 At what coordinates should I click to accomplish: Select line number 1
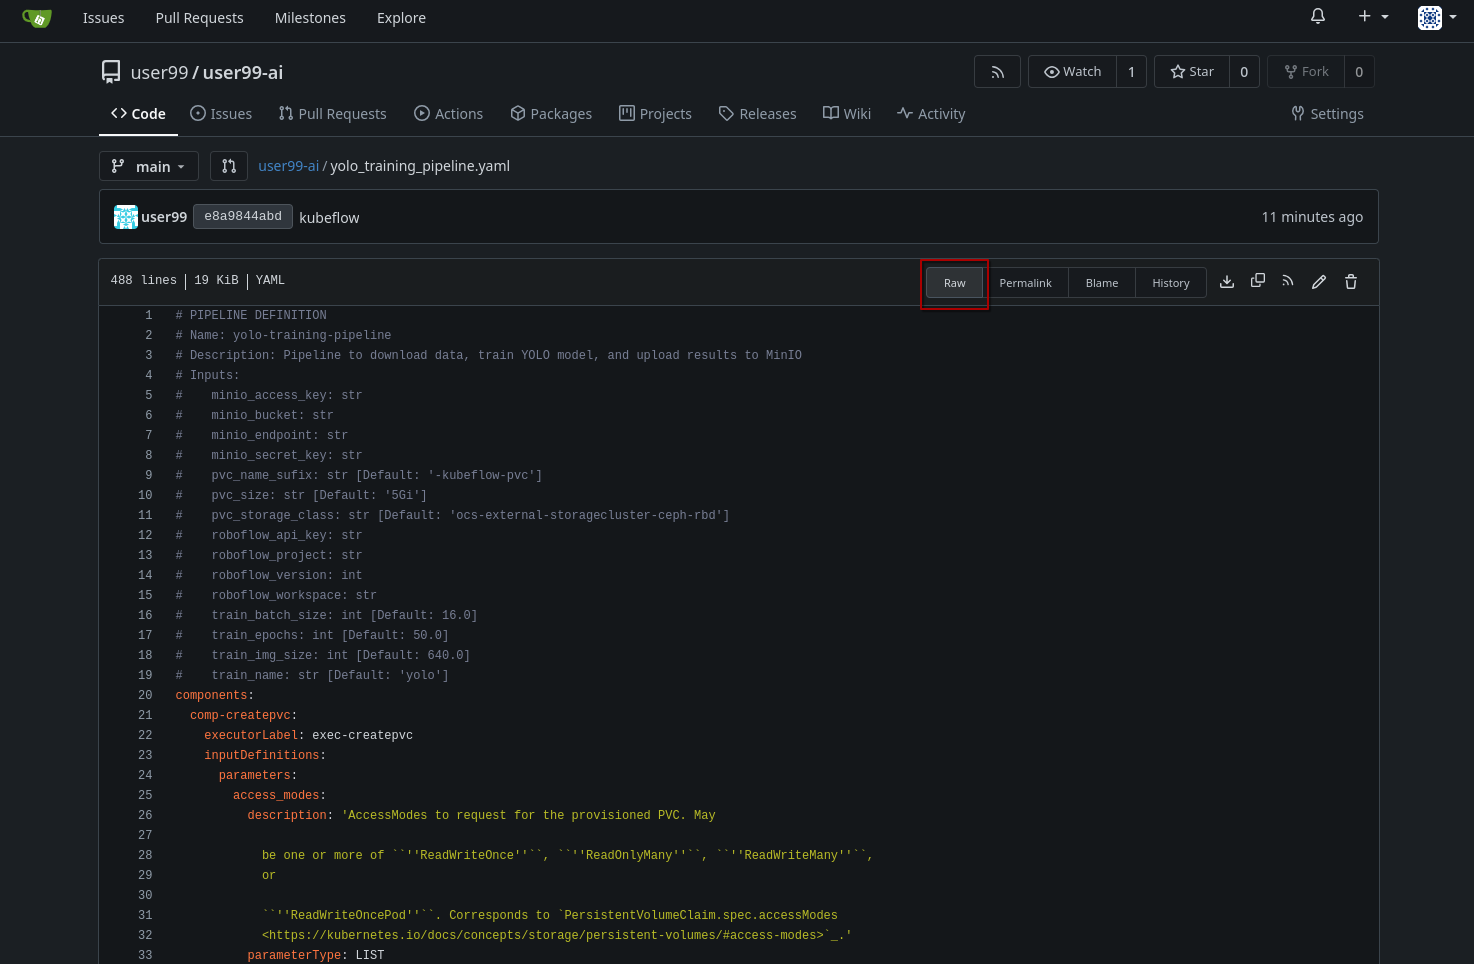149,315
